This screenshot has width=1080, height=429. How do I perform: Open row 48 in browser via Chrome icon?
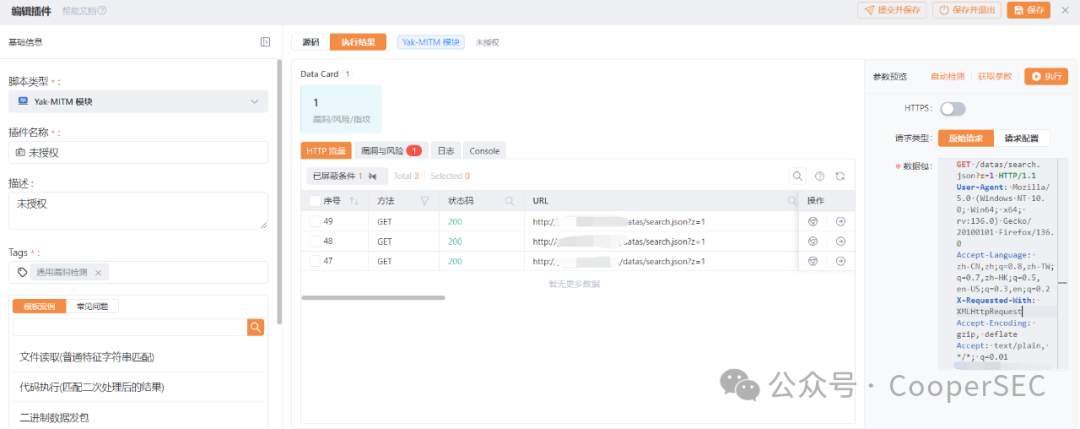813,242
